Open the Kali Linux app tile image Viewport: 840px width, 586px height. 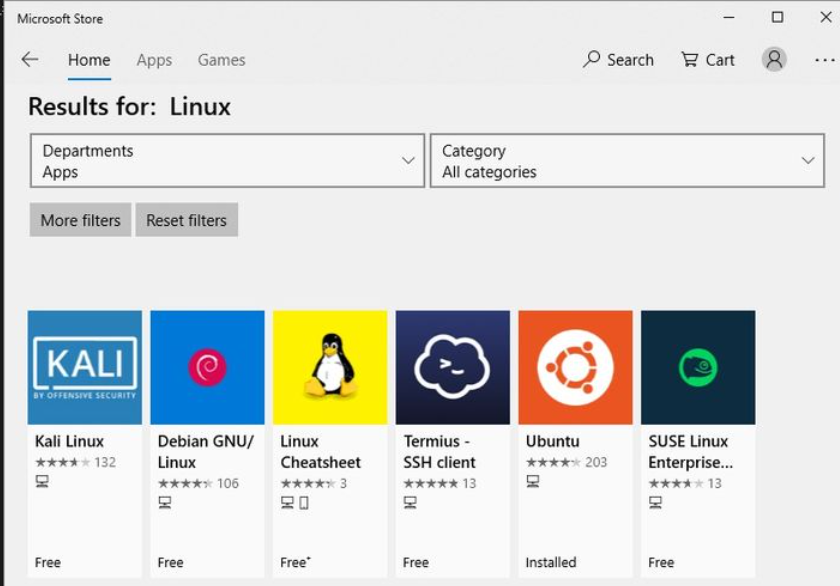coord(85,367)
